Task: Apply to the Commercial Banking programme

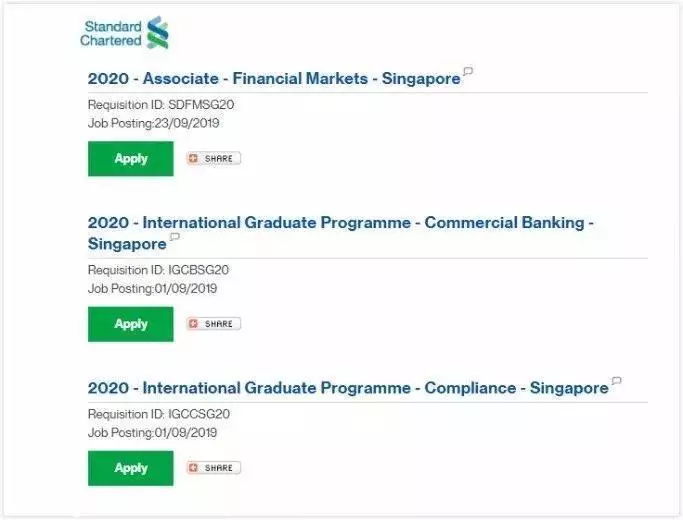Action: (131, 324)
